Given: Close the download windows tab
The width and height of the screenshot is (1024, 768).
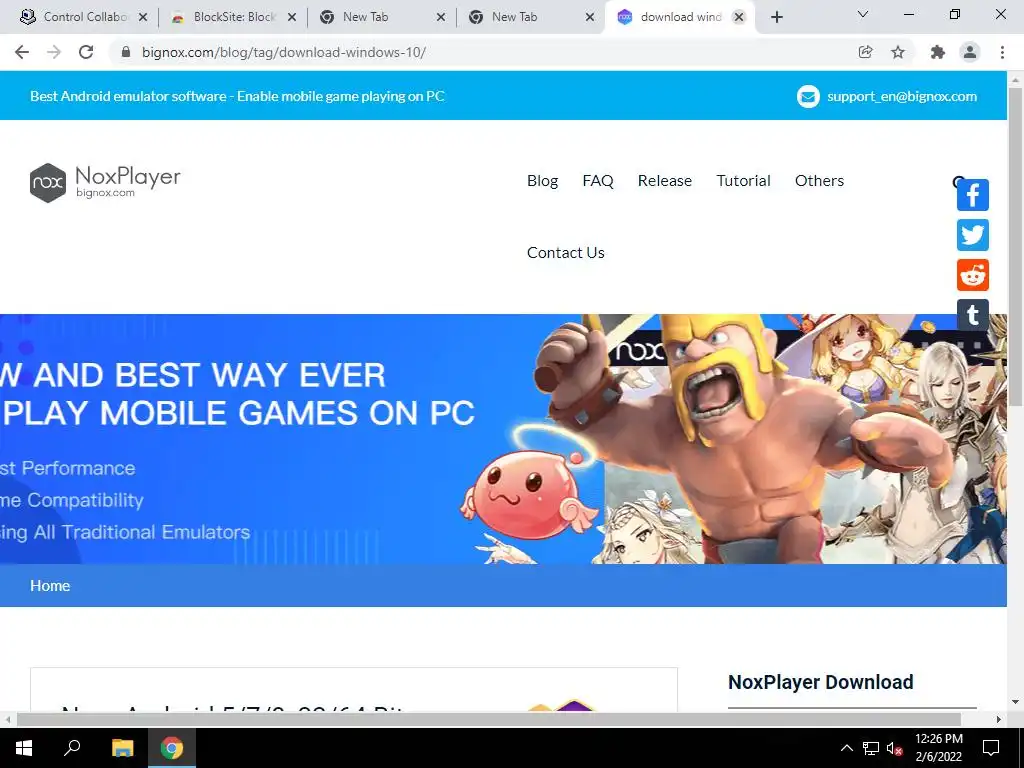Looking at the screenshot, I should point(739,17).
